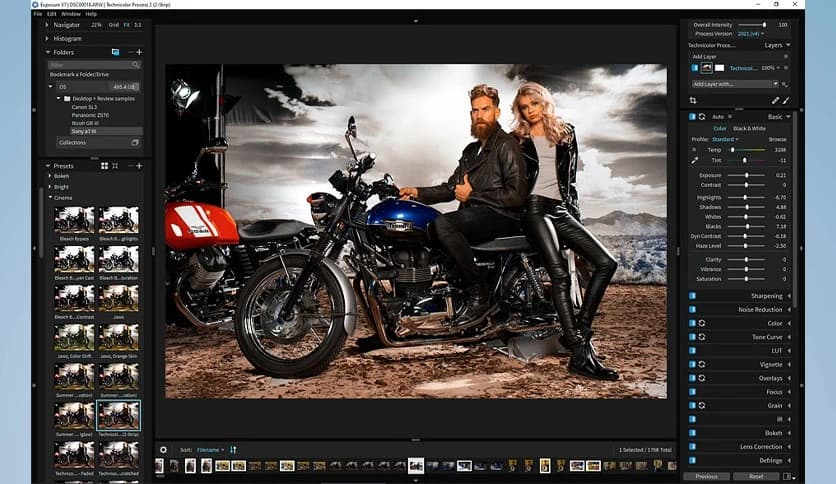Click the search magnifier in the folder filter field
Screen dimensions: 836x484
[135, 65]
